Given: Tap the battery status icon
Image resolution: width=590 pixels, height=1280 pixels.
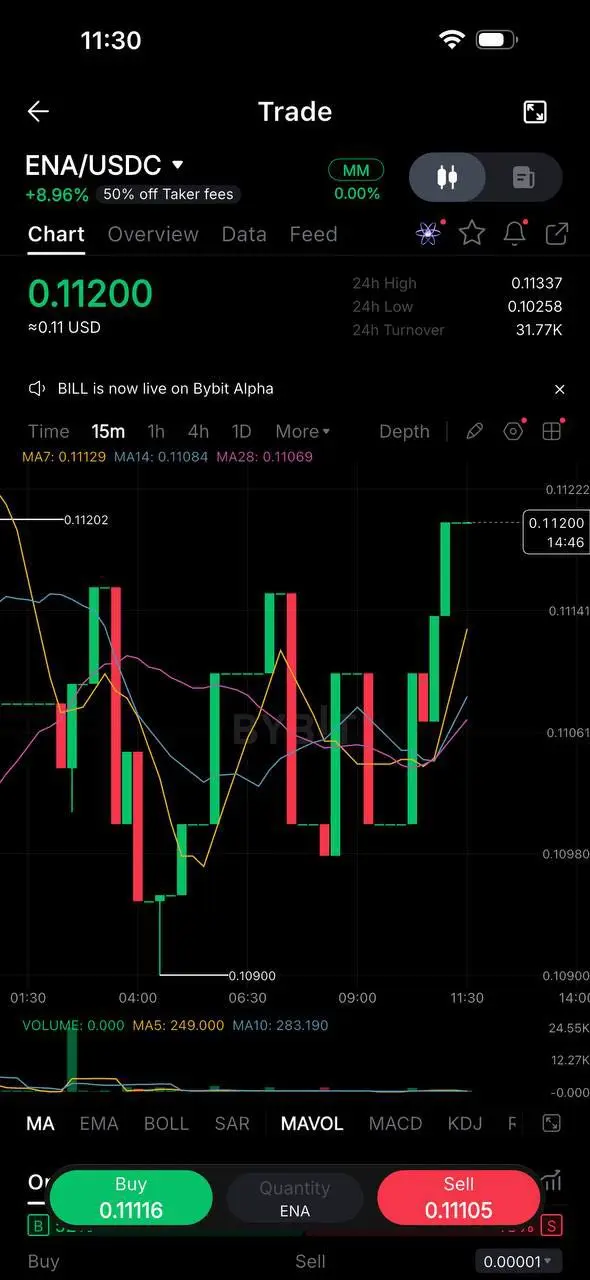Looking at the screenshot, I should pos(496,40).
